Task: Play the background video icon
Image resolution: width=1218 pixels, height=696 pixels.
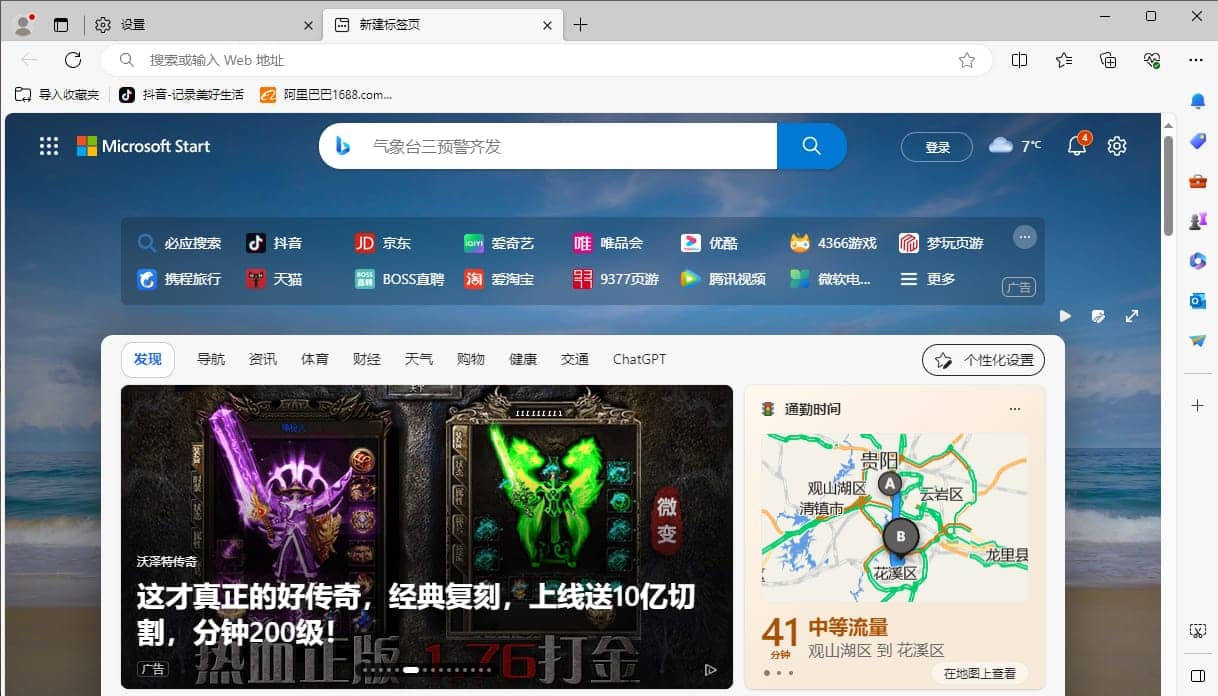Action: (1065, 316)
